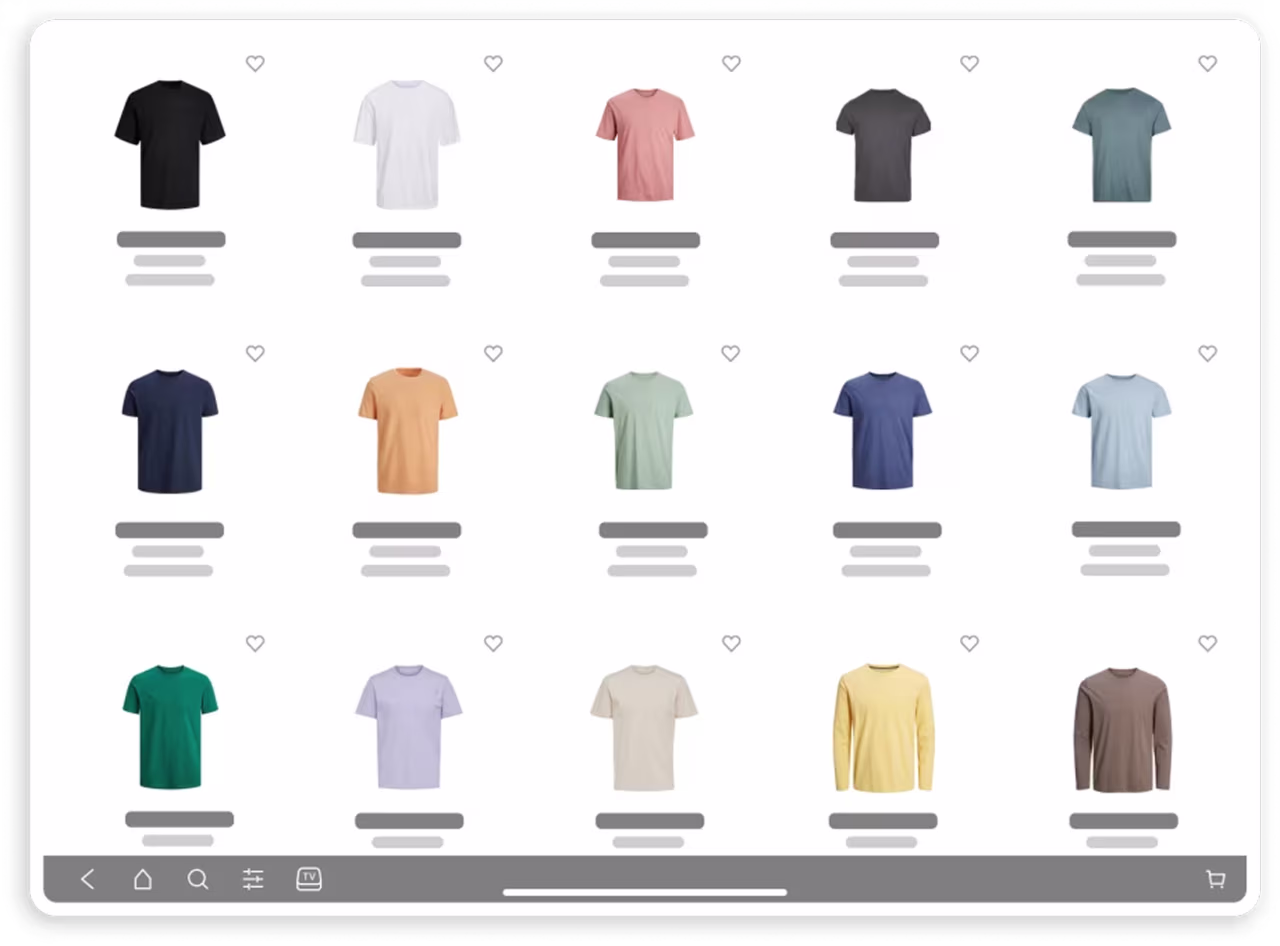Open the brown long-sleeve shirt image
The width and height of the screenshot is (1280, 946).
tap(1122, 730)
